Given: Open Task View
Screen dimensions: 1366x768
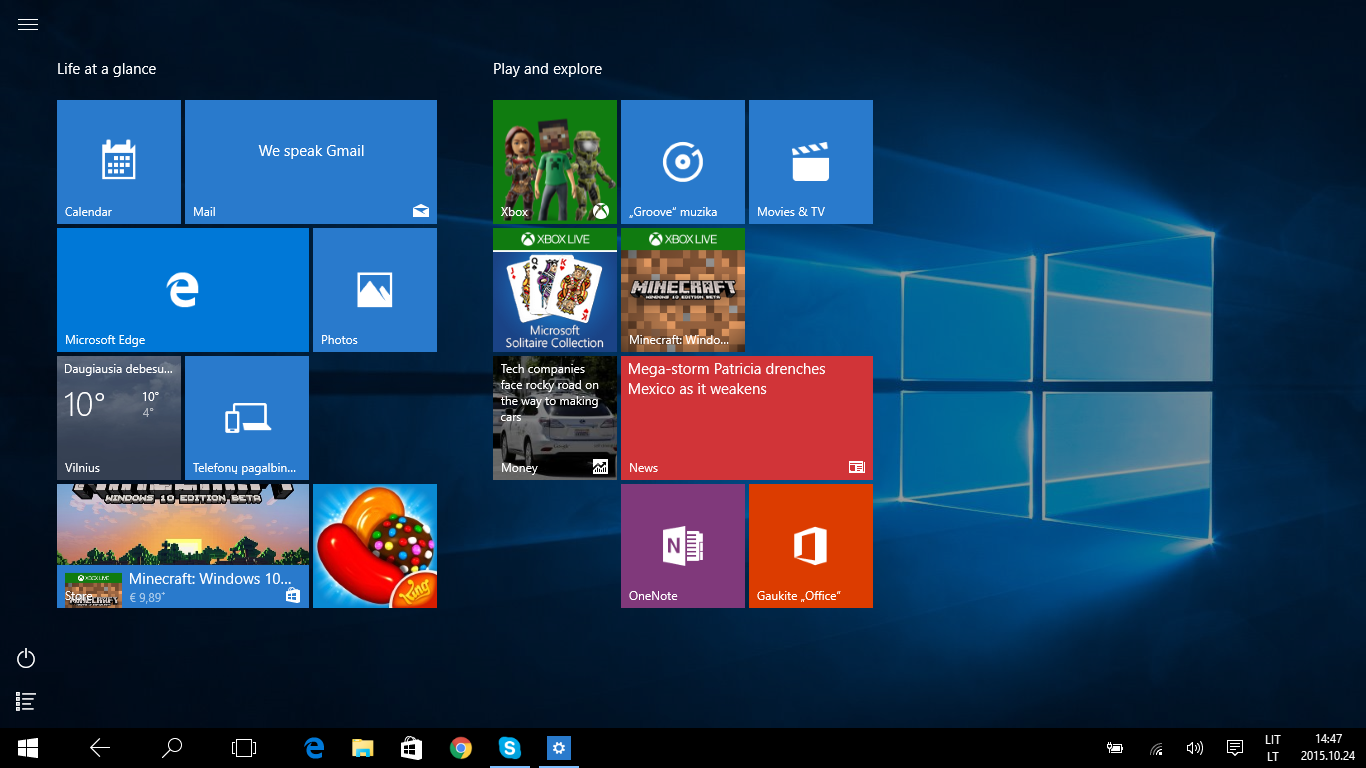Looking at the screenshot, I should [244, 747].
